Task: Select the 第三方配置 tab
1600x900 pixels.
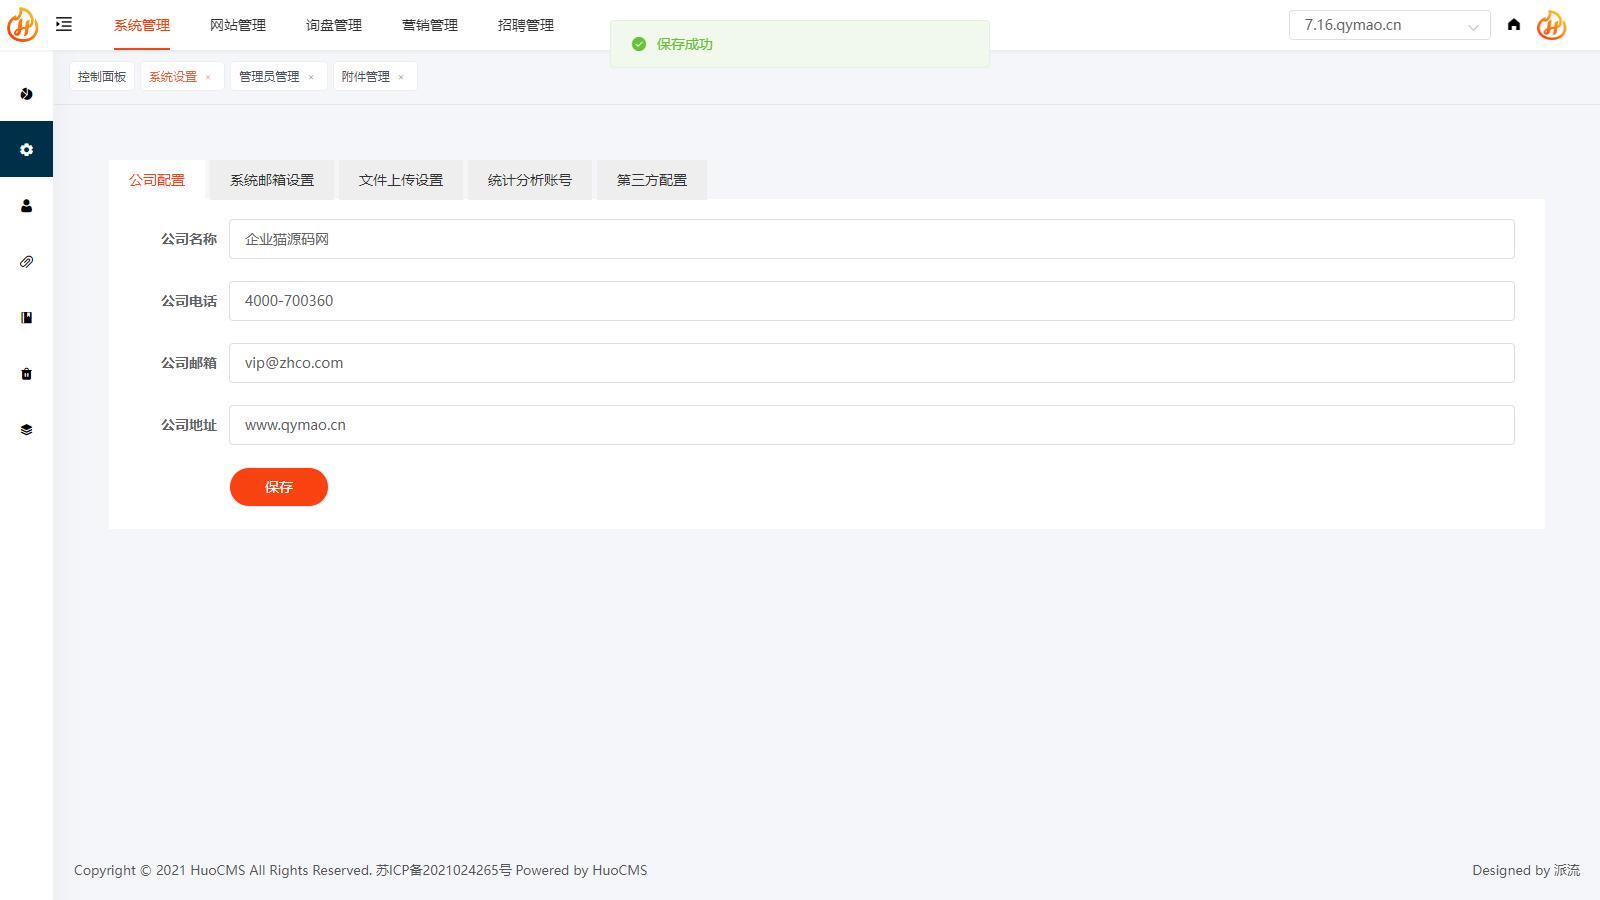Action: pos(651,180)
